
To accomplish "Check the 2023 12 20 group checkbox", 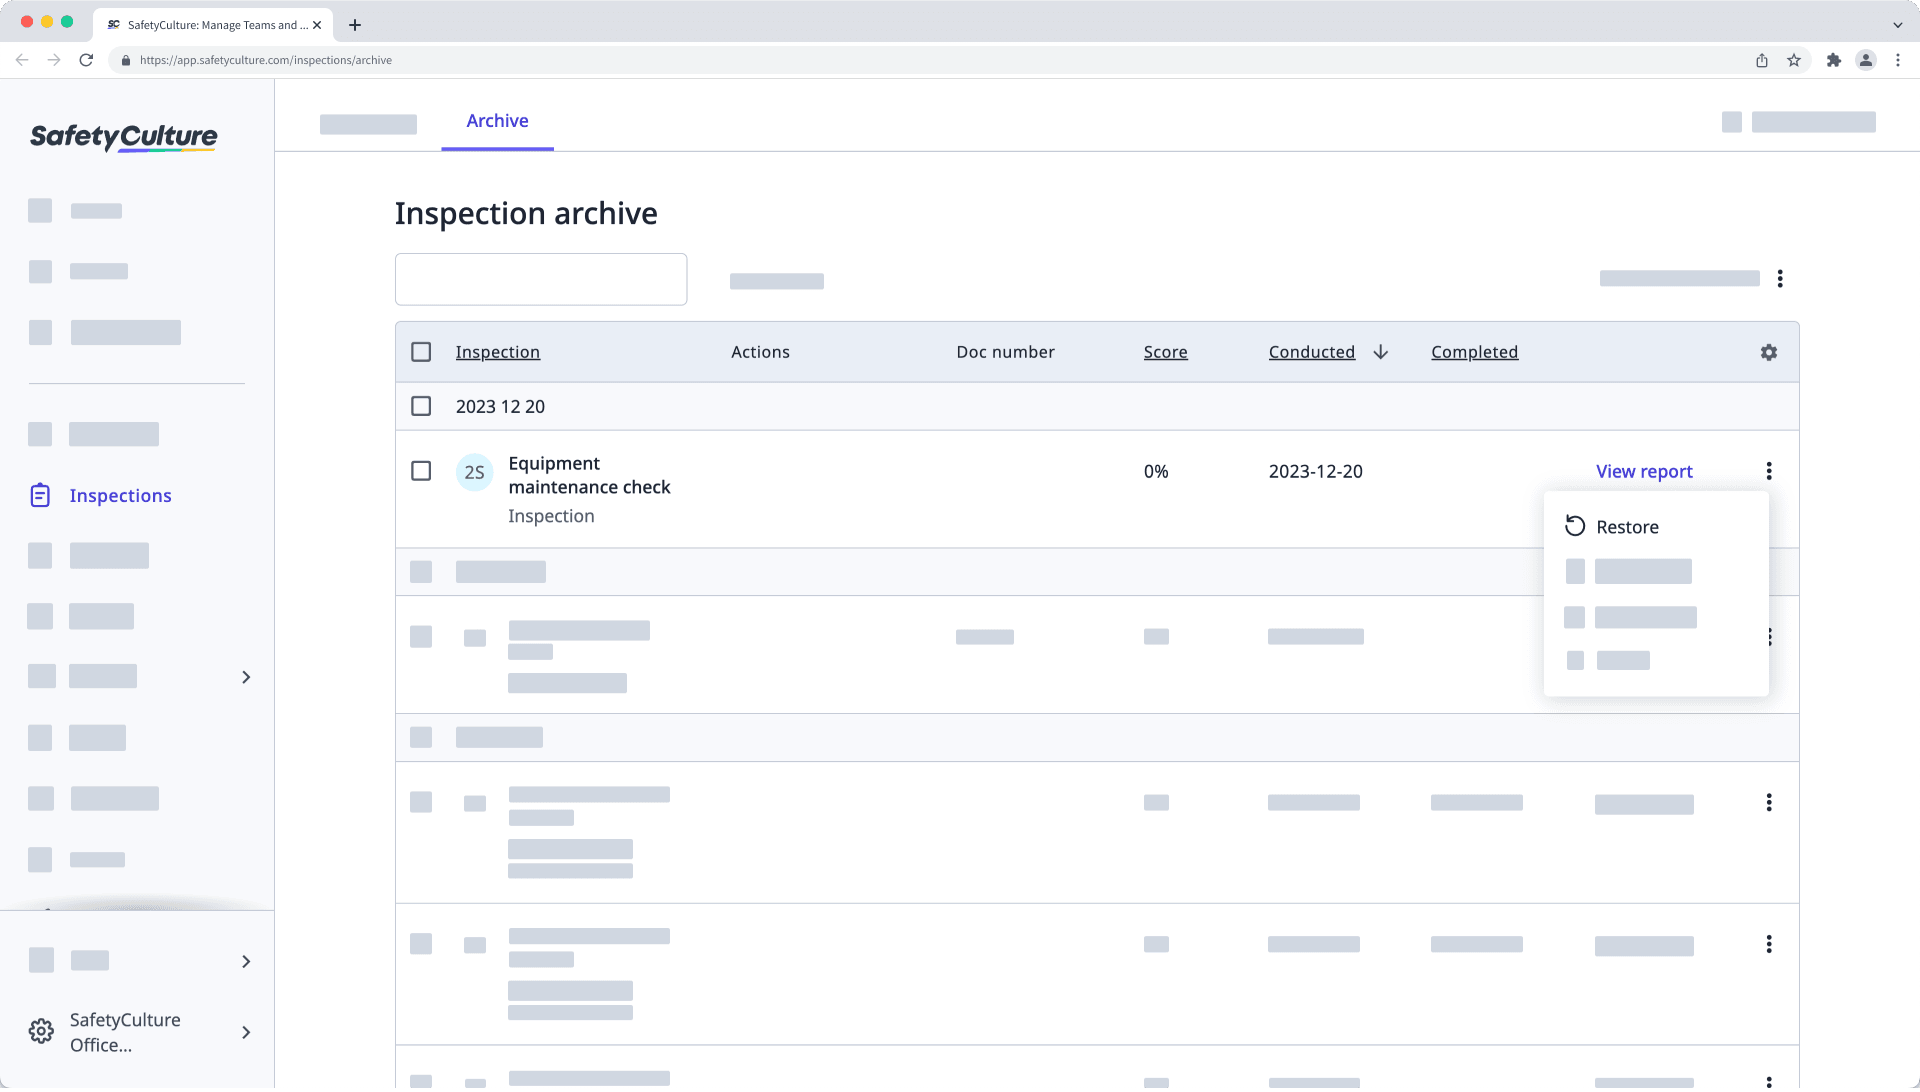I will pyautogui.click(x=421, y=406).
